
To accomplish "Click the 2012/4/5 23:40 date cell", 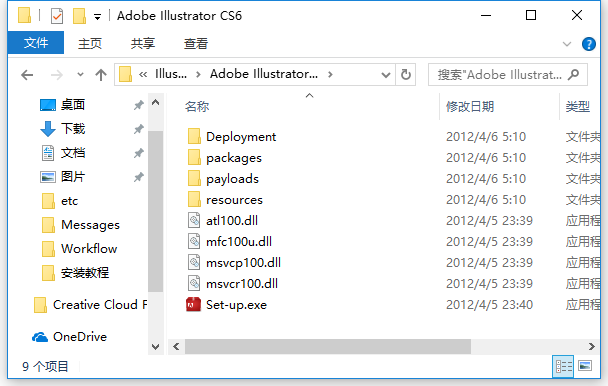I will 489,305.
